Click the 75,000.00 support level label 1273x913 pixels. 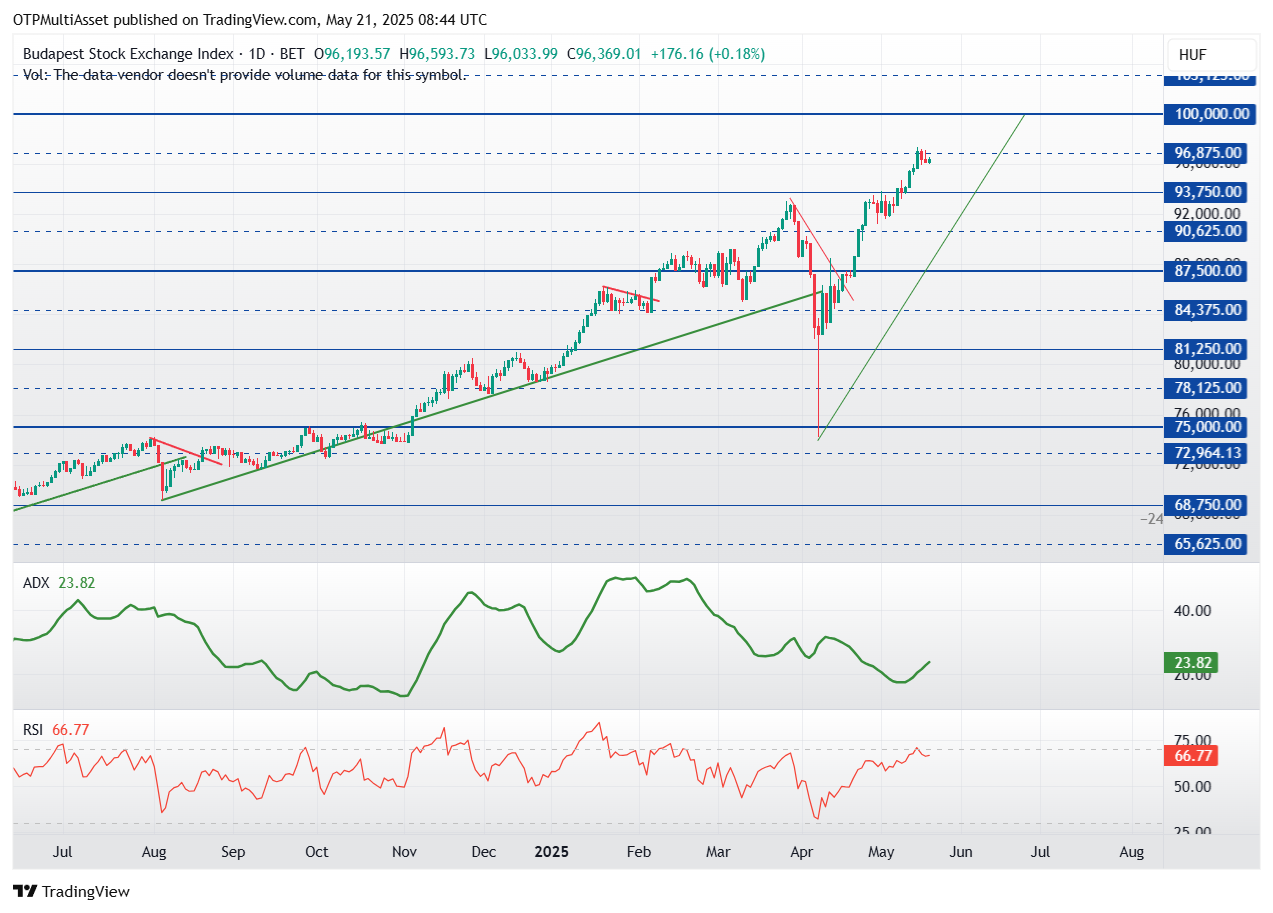tap(1205, 427)
